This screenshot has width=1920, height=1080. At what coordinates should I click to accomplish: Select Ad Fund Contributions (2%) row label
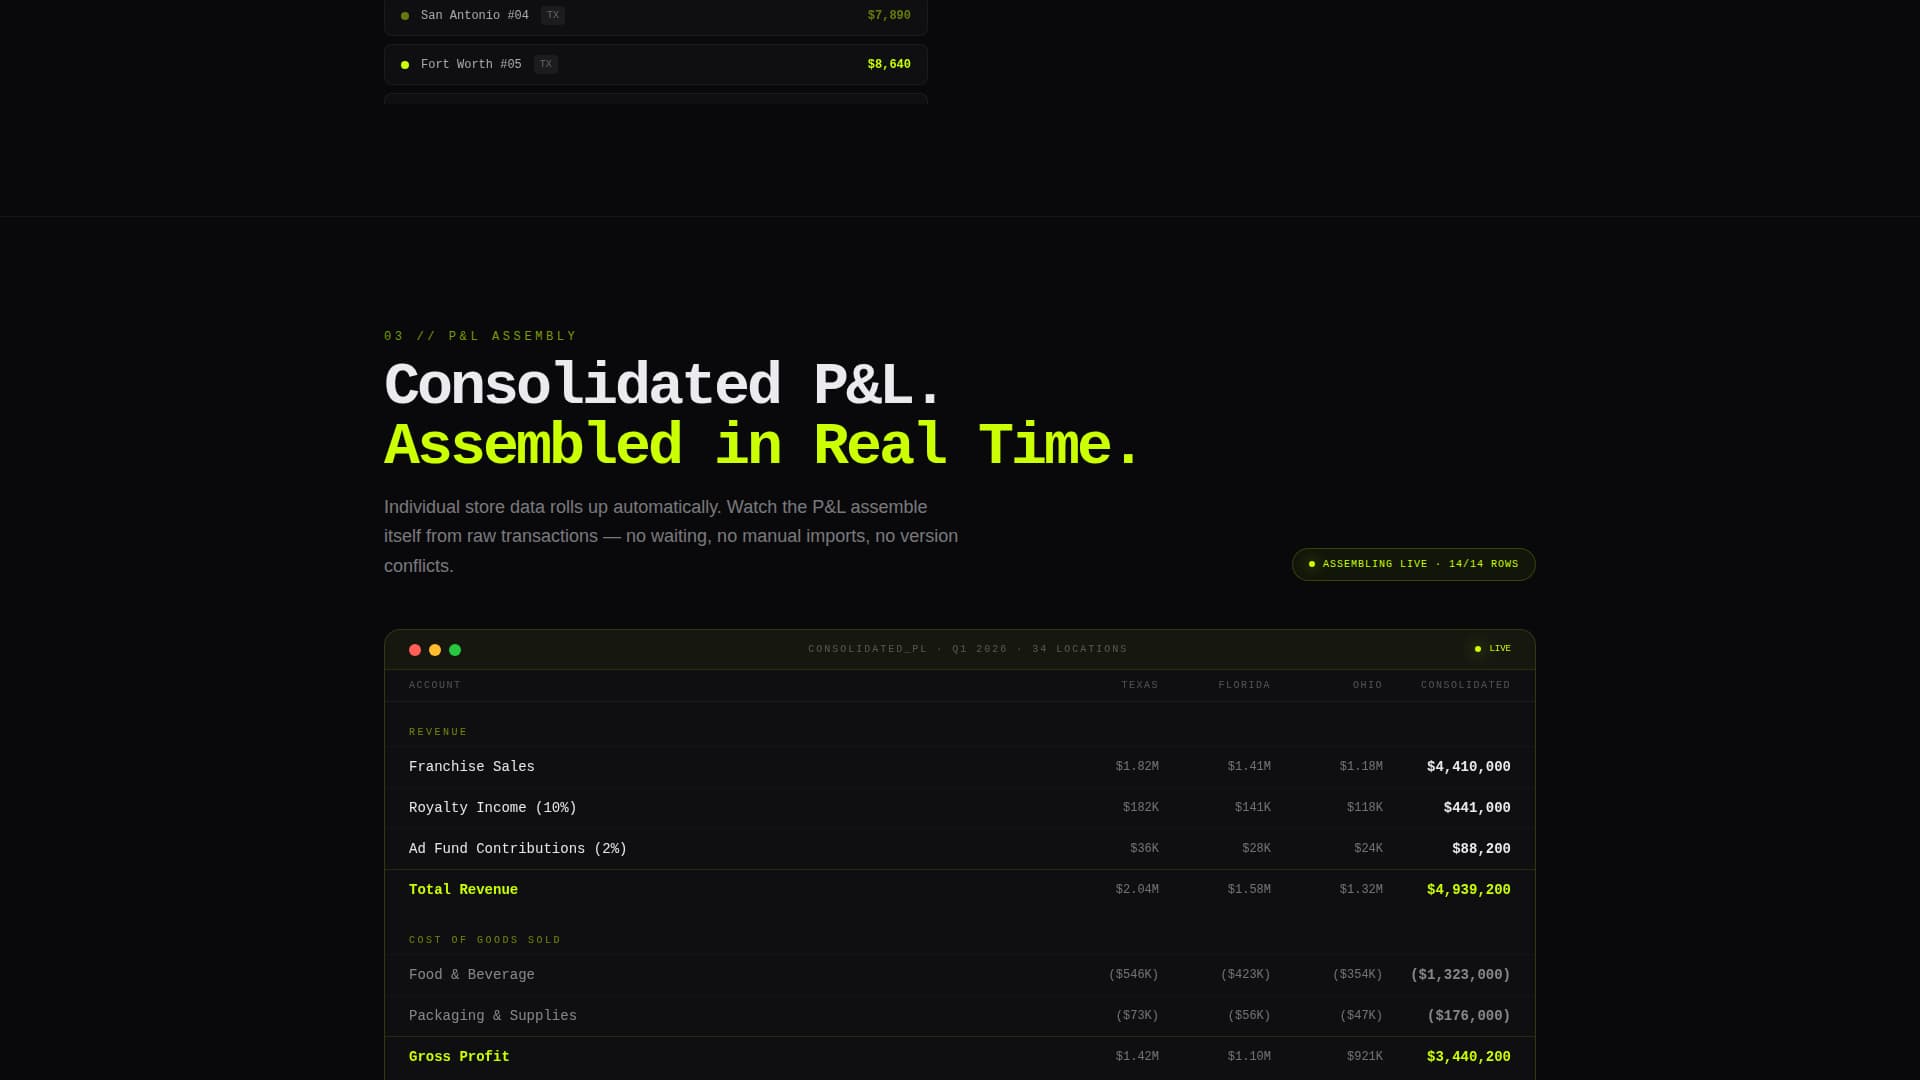click(518, 849)
